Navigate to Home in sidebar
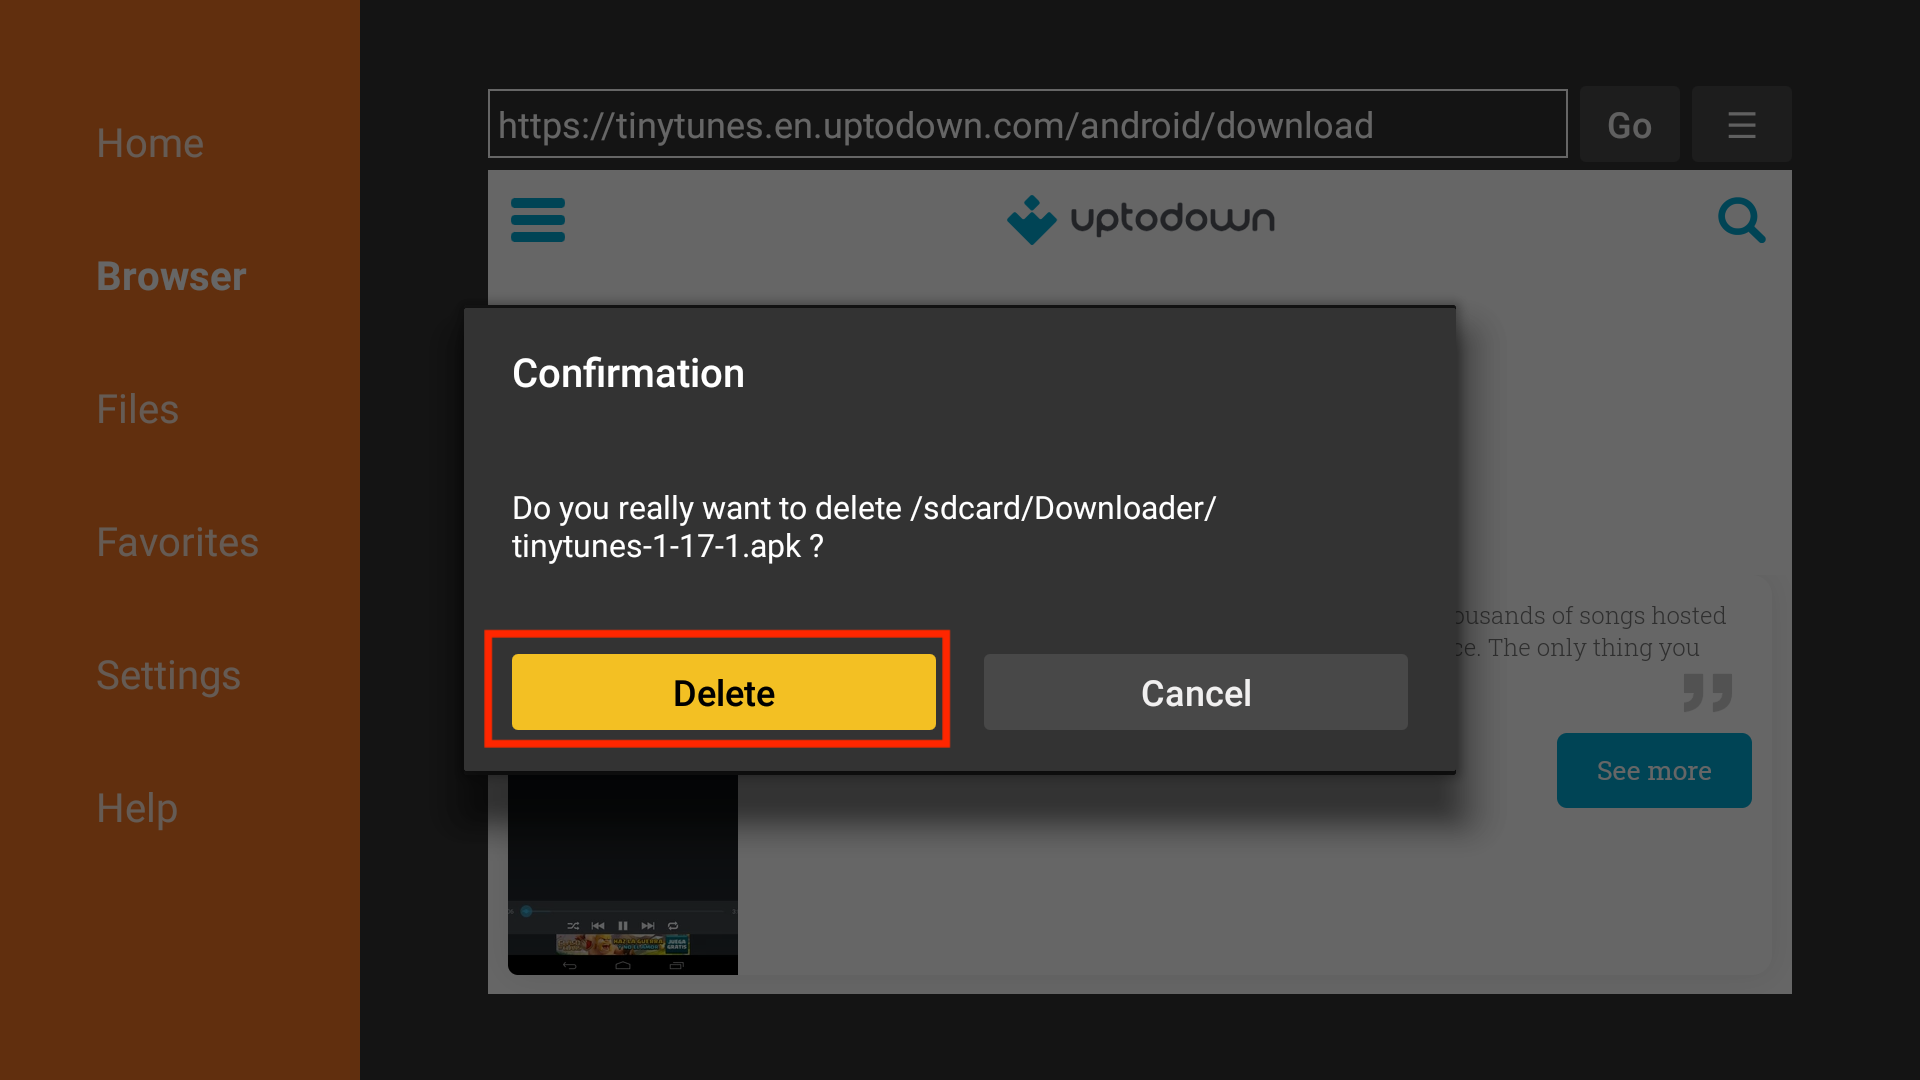The height and width of the screenshot is (1080, 1920). [x=149, y=142]
